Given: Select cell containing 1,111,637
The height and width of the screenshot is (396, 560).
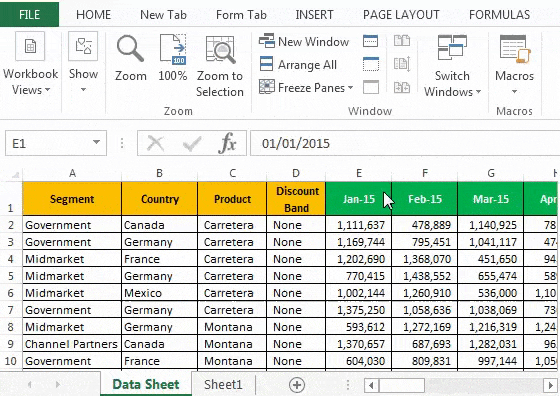Looking at the screenshot, I should pos(359,225).
